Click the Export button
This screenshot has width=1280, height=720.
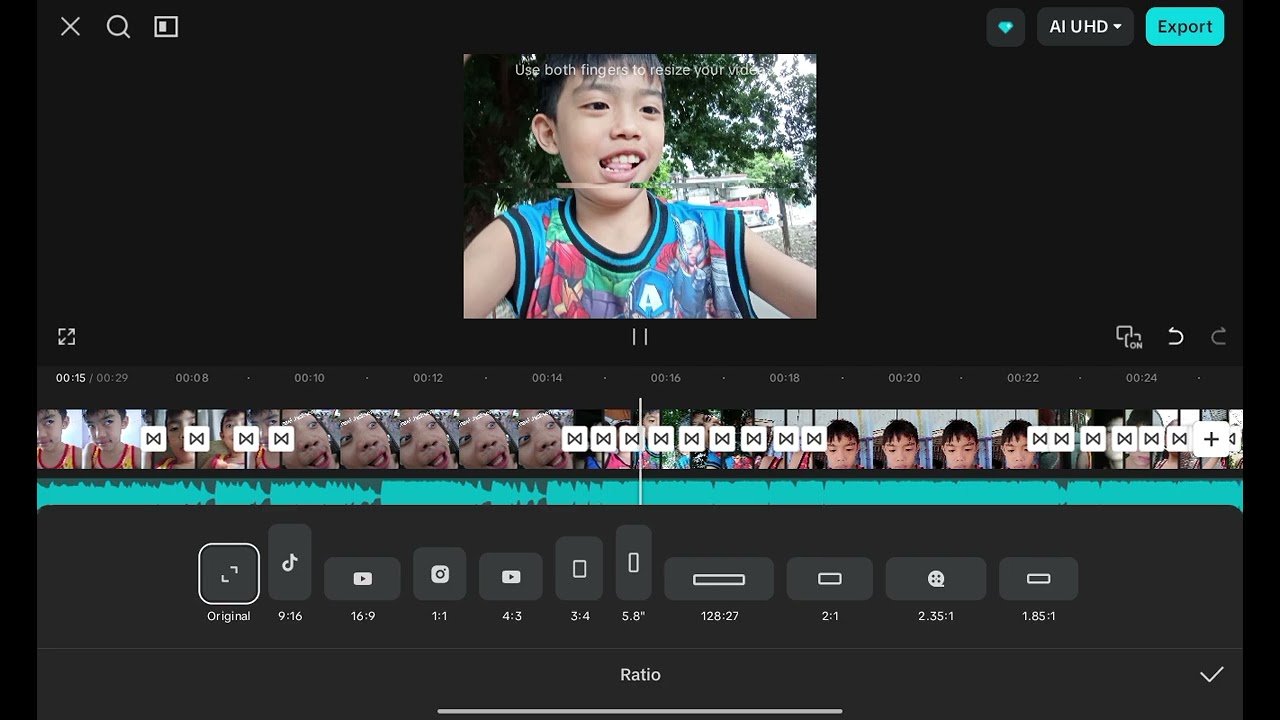pos(1185,27)
